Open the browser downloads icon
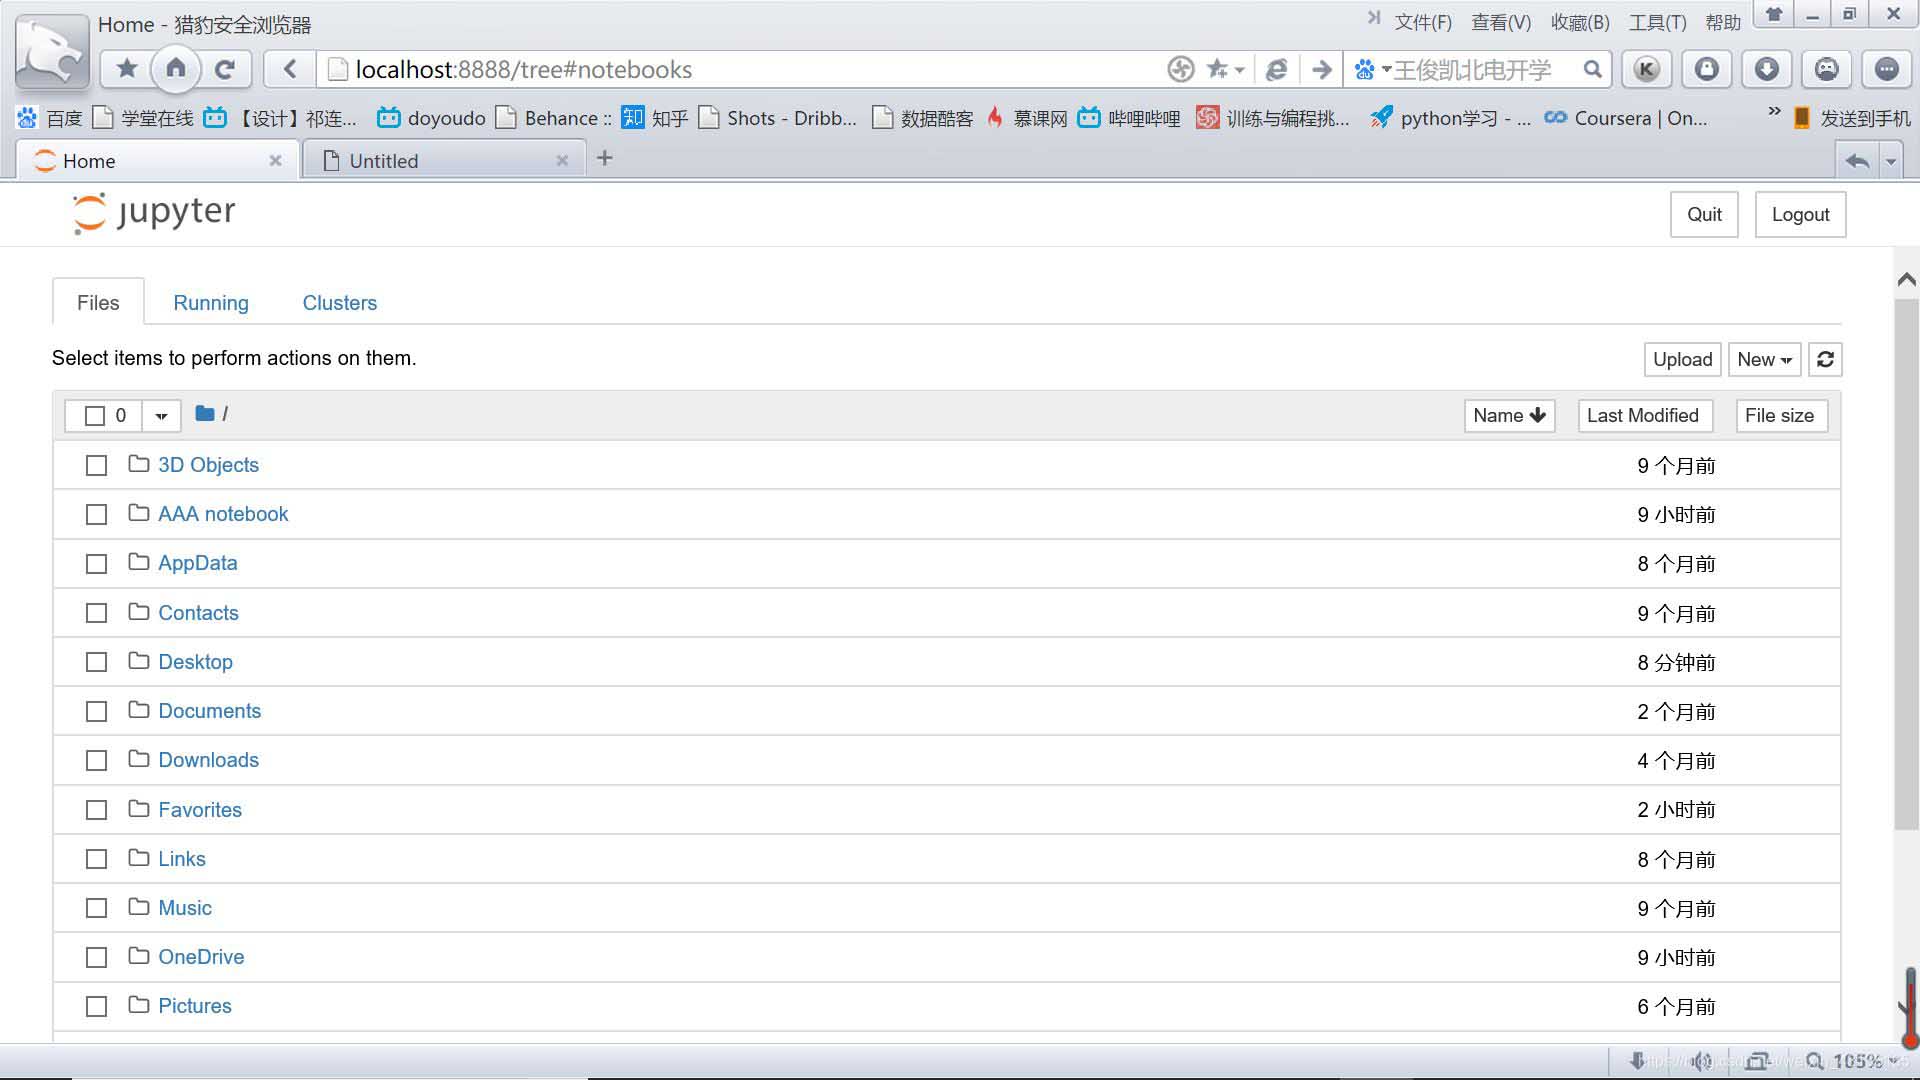This screenshot has height=1080, width=1920. tap(1767, 69)
